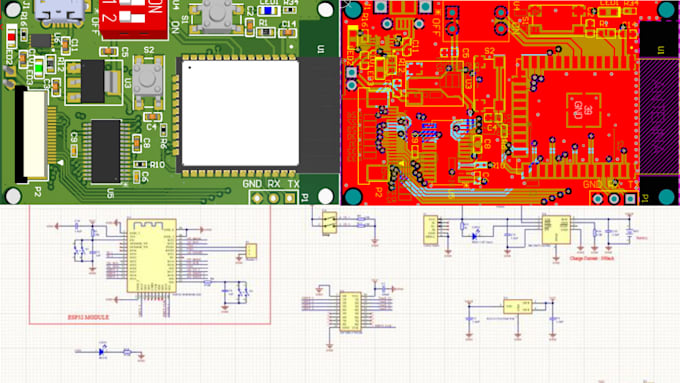Image resolution: width=680 pixels, height=383 pixels.
Task: Click capacitor C4 below button S2
Action: tap(152, 117)
